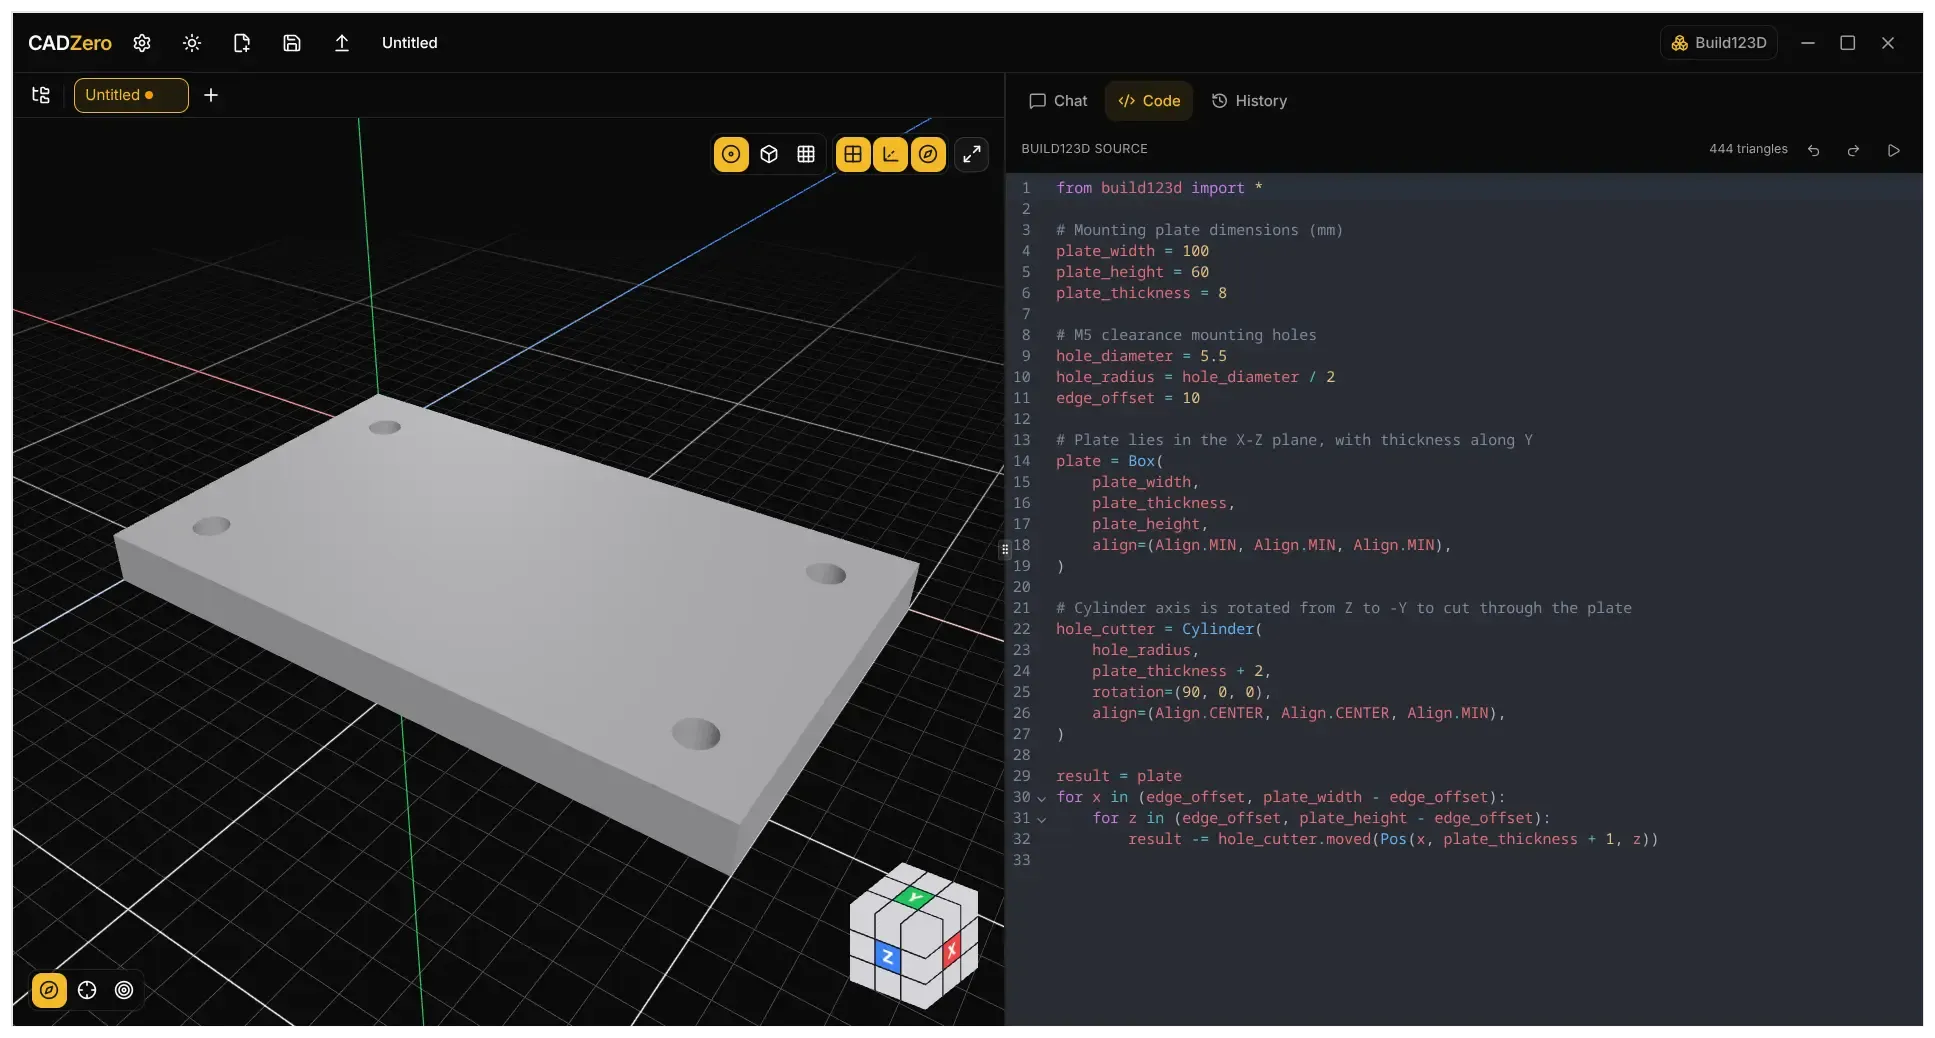Switch to the mesh grid view mode
1935x1038 pixels.
click(x=806, y=154)
